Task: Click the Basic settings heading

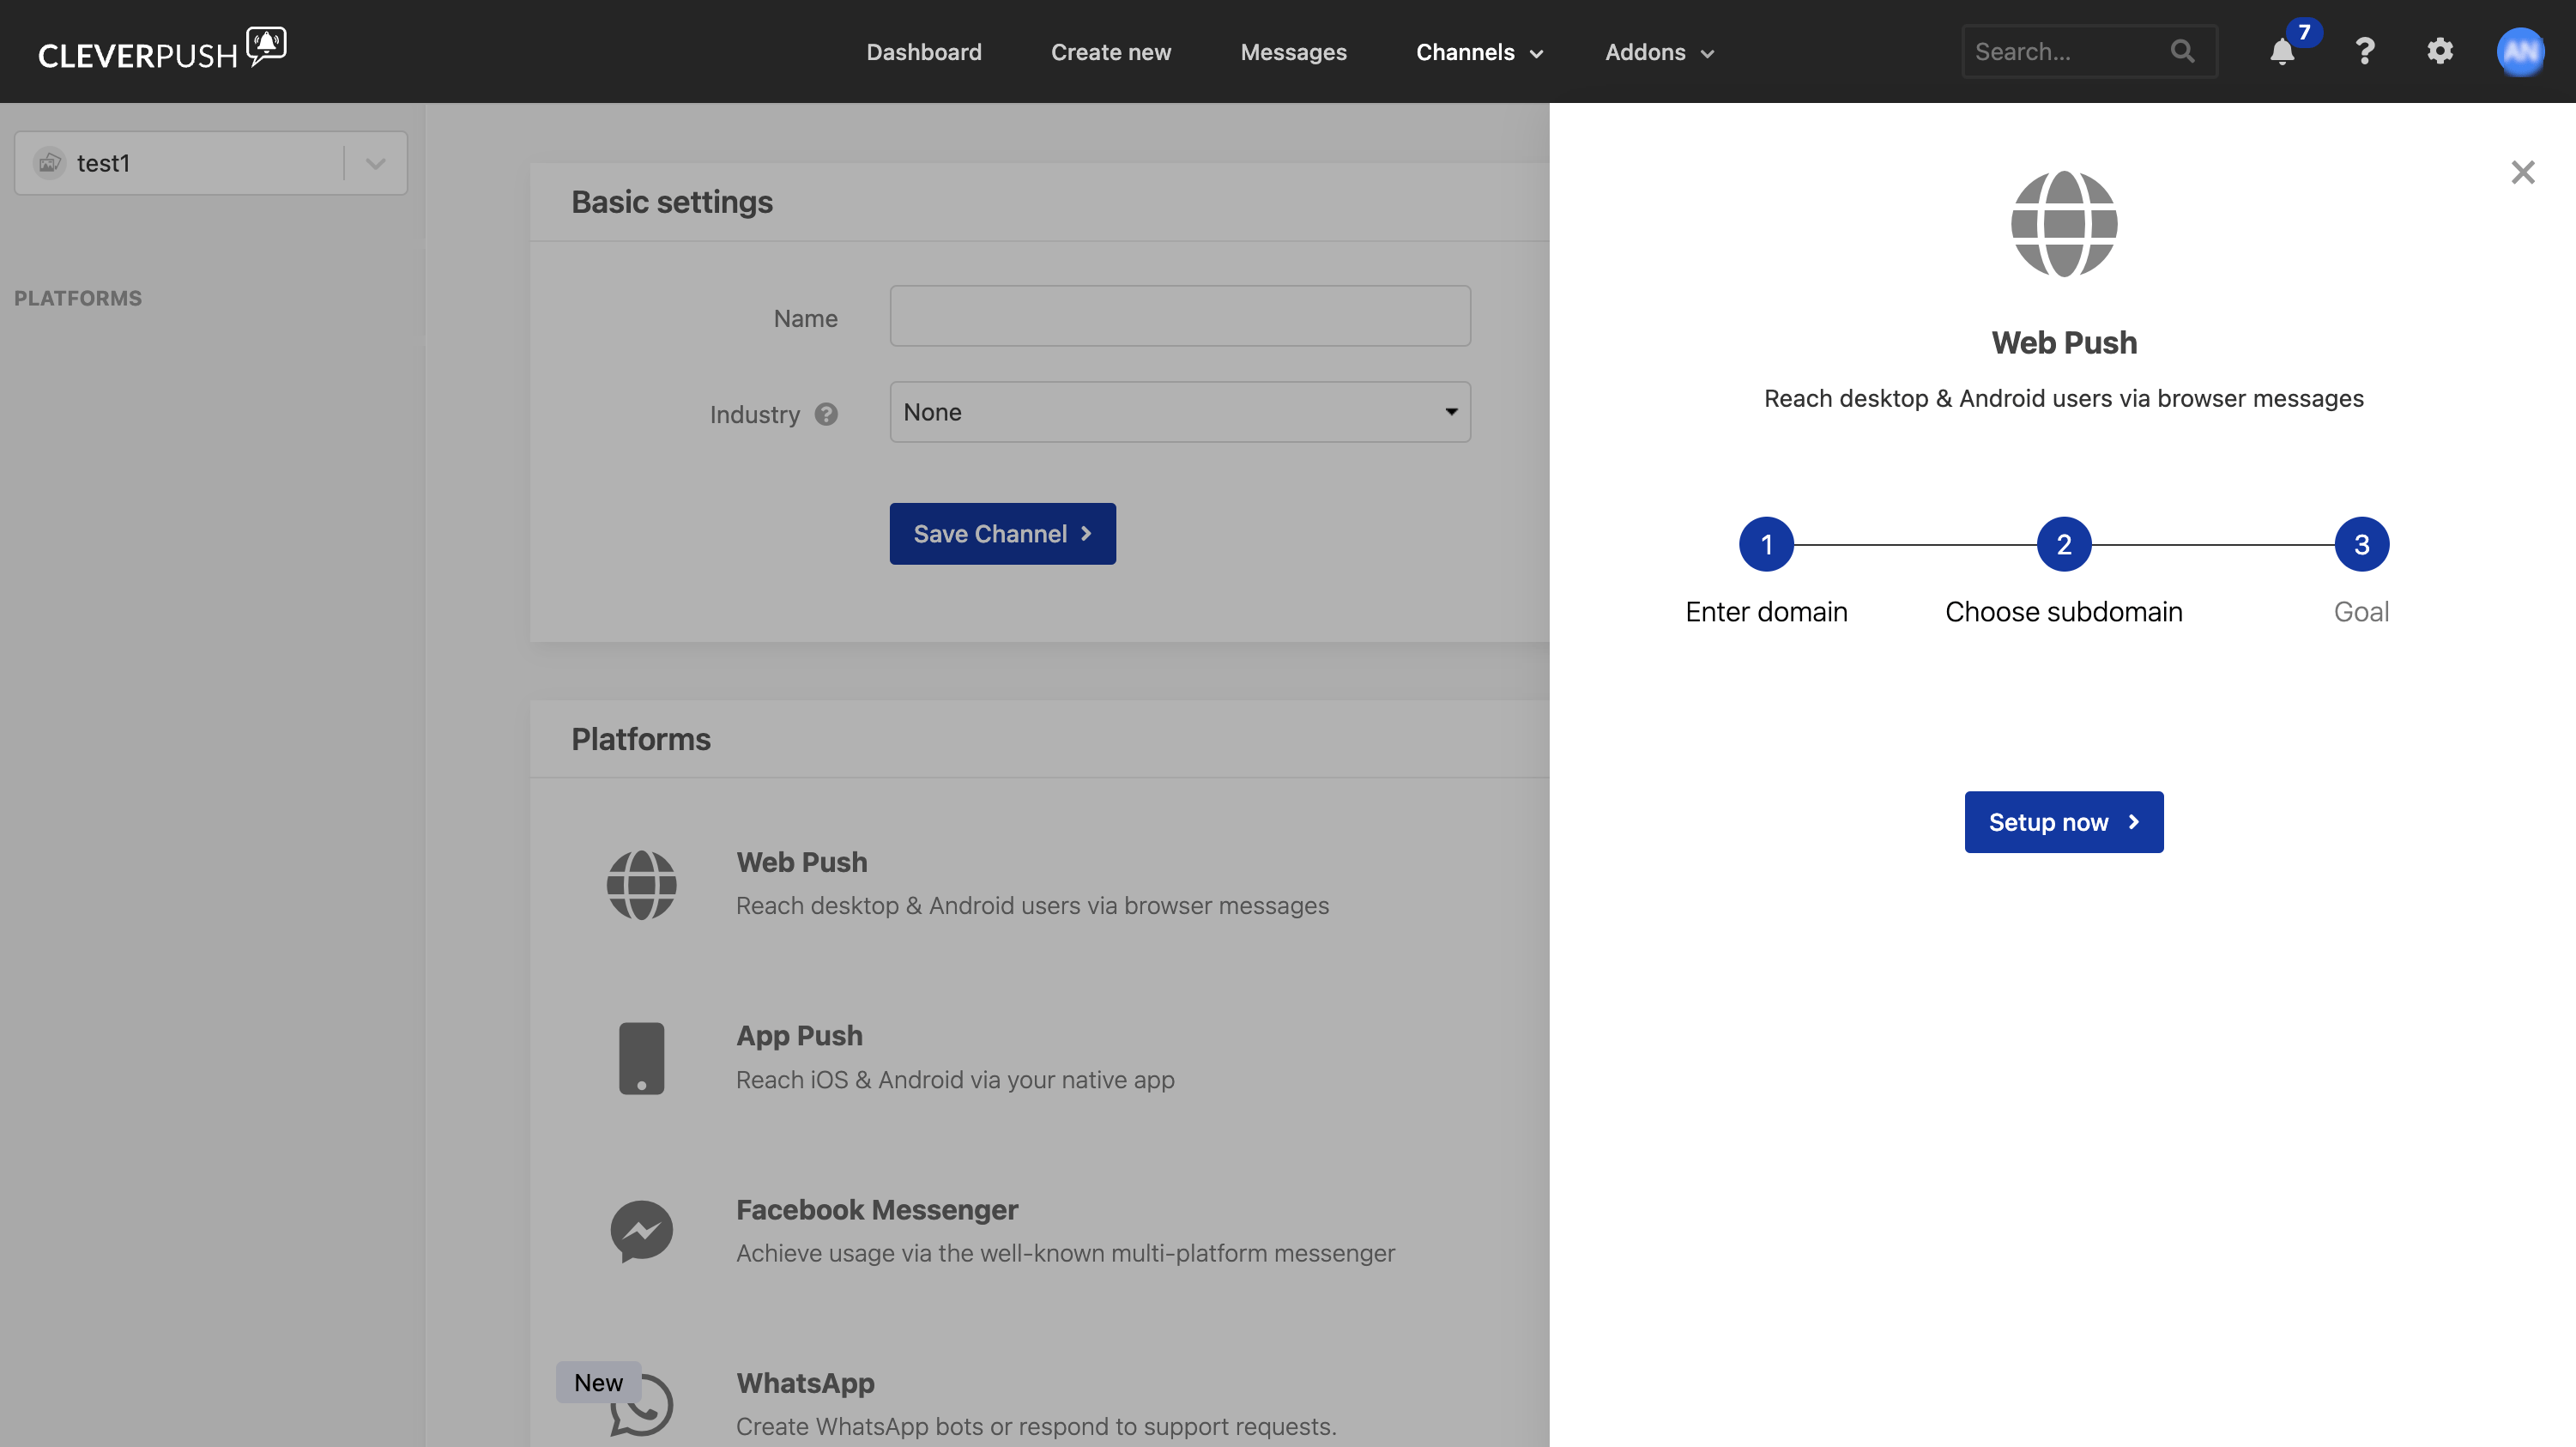Action: pos(672,202)
